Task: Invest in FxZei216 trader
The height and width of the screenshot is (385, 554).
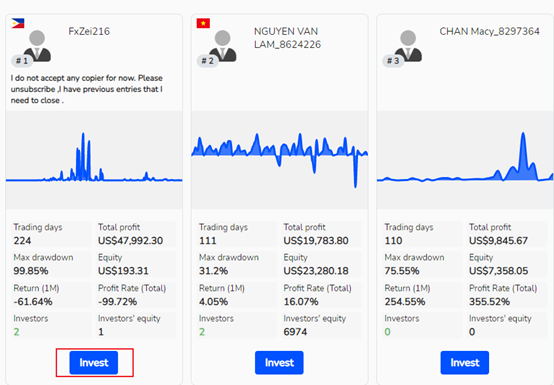Action: [x=94, y=362]
